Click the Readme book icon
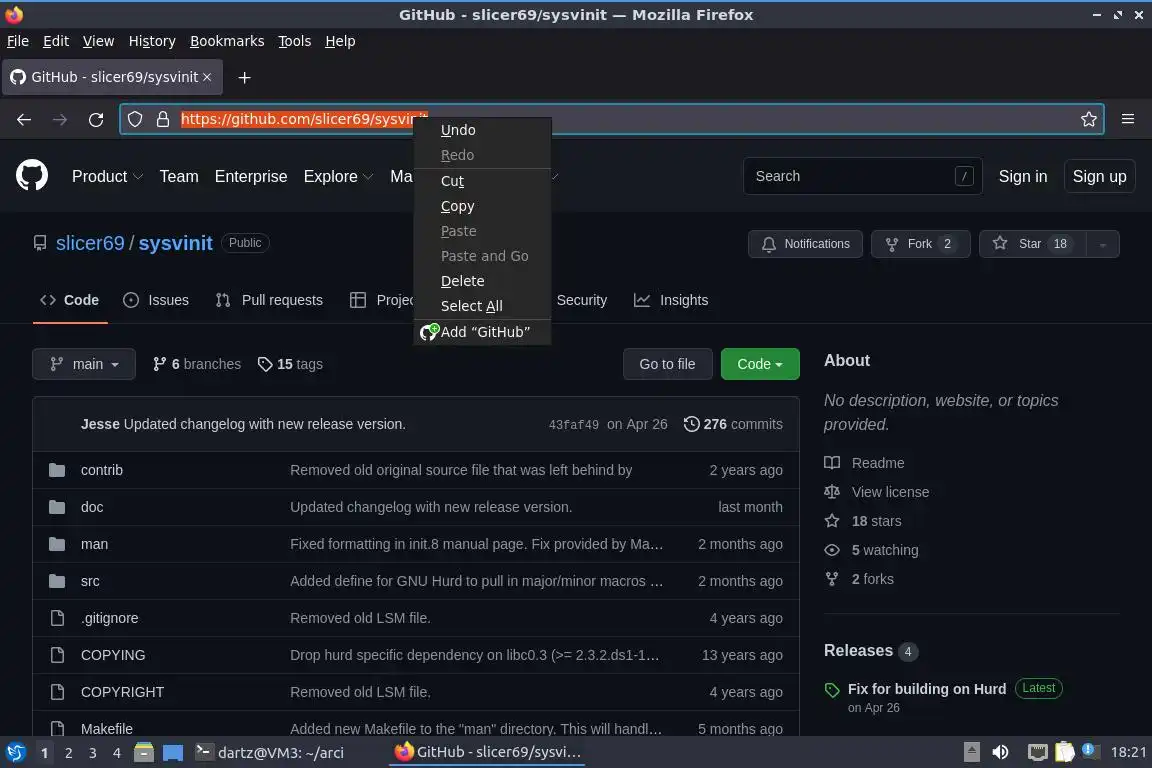Viewport: 1152px width, 768px height. coord(832,463)
